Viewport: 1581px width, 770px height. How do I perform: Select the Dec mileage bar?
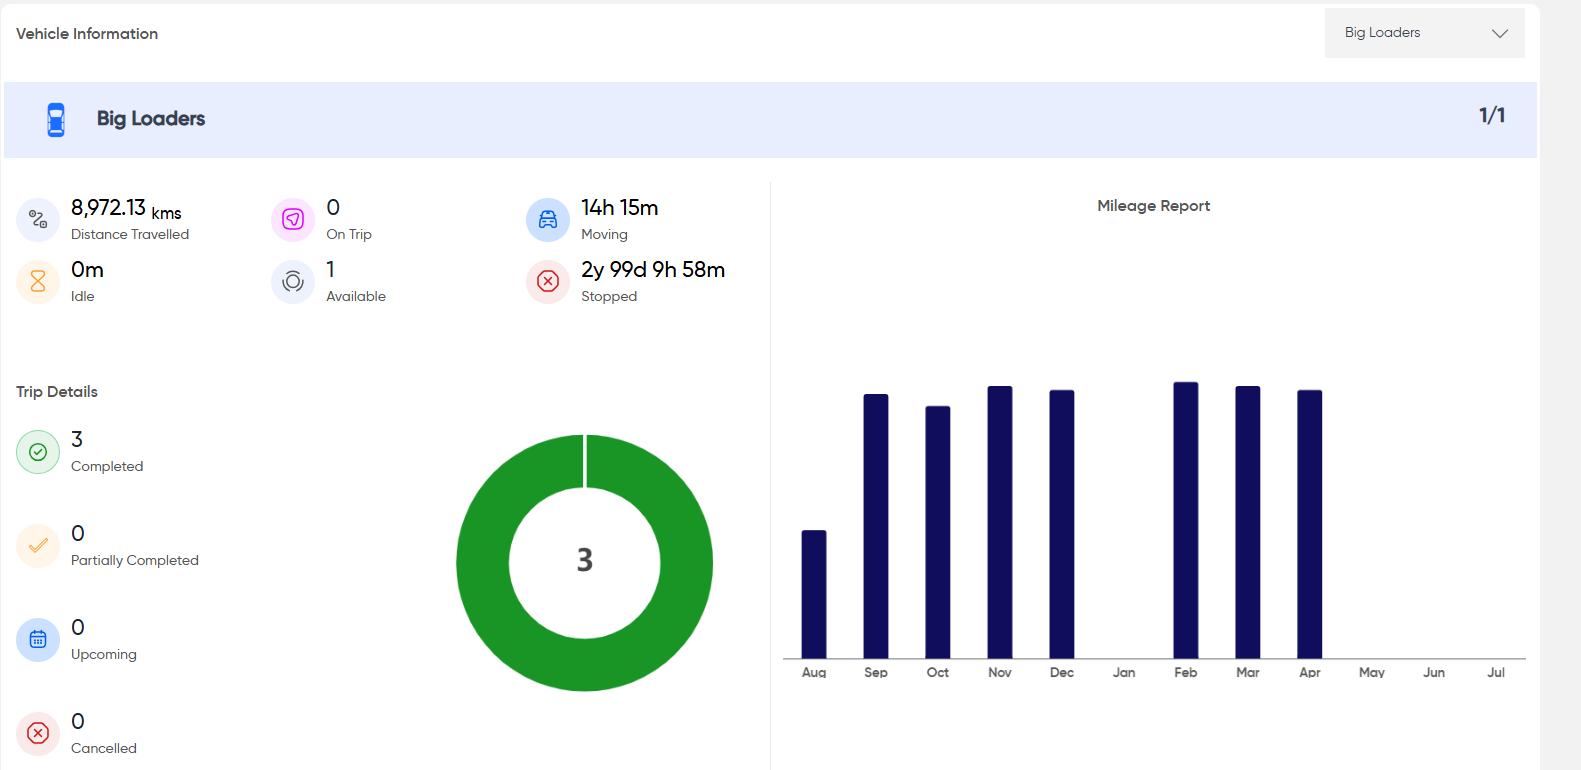pos(1062,524)
